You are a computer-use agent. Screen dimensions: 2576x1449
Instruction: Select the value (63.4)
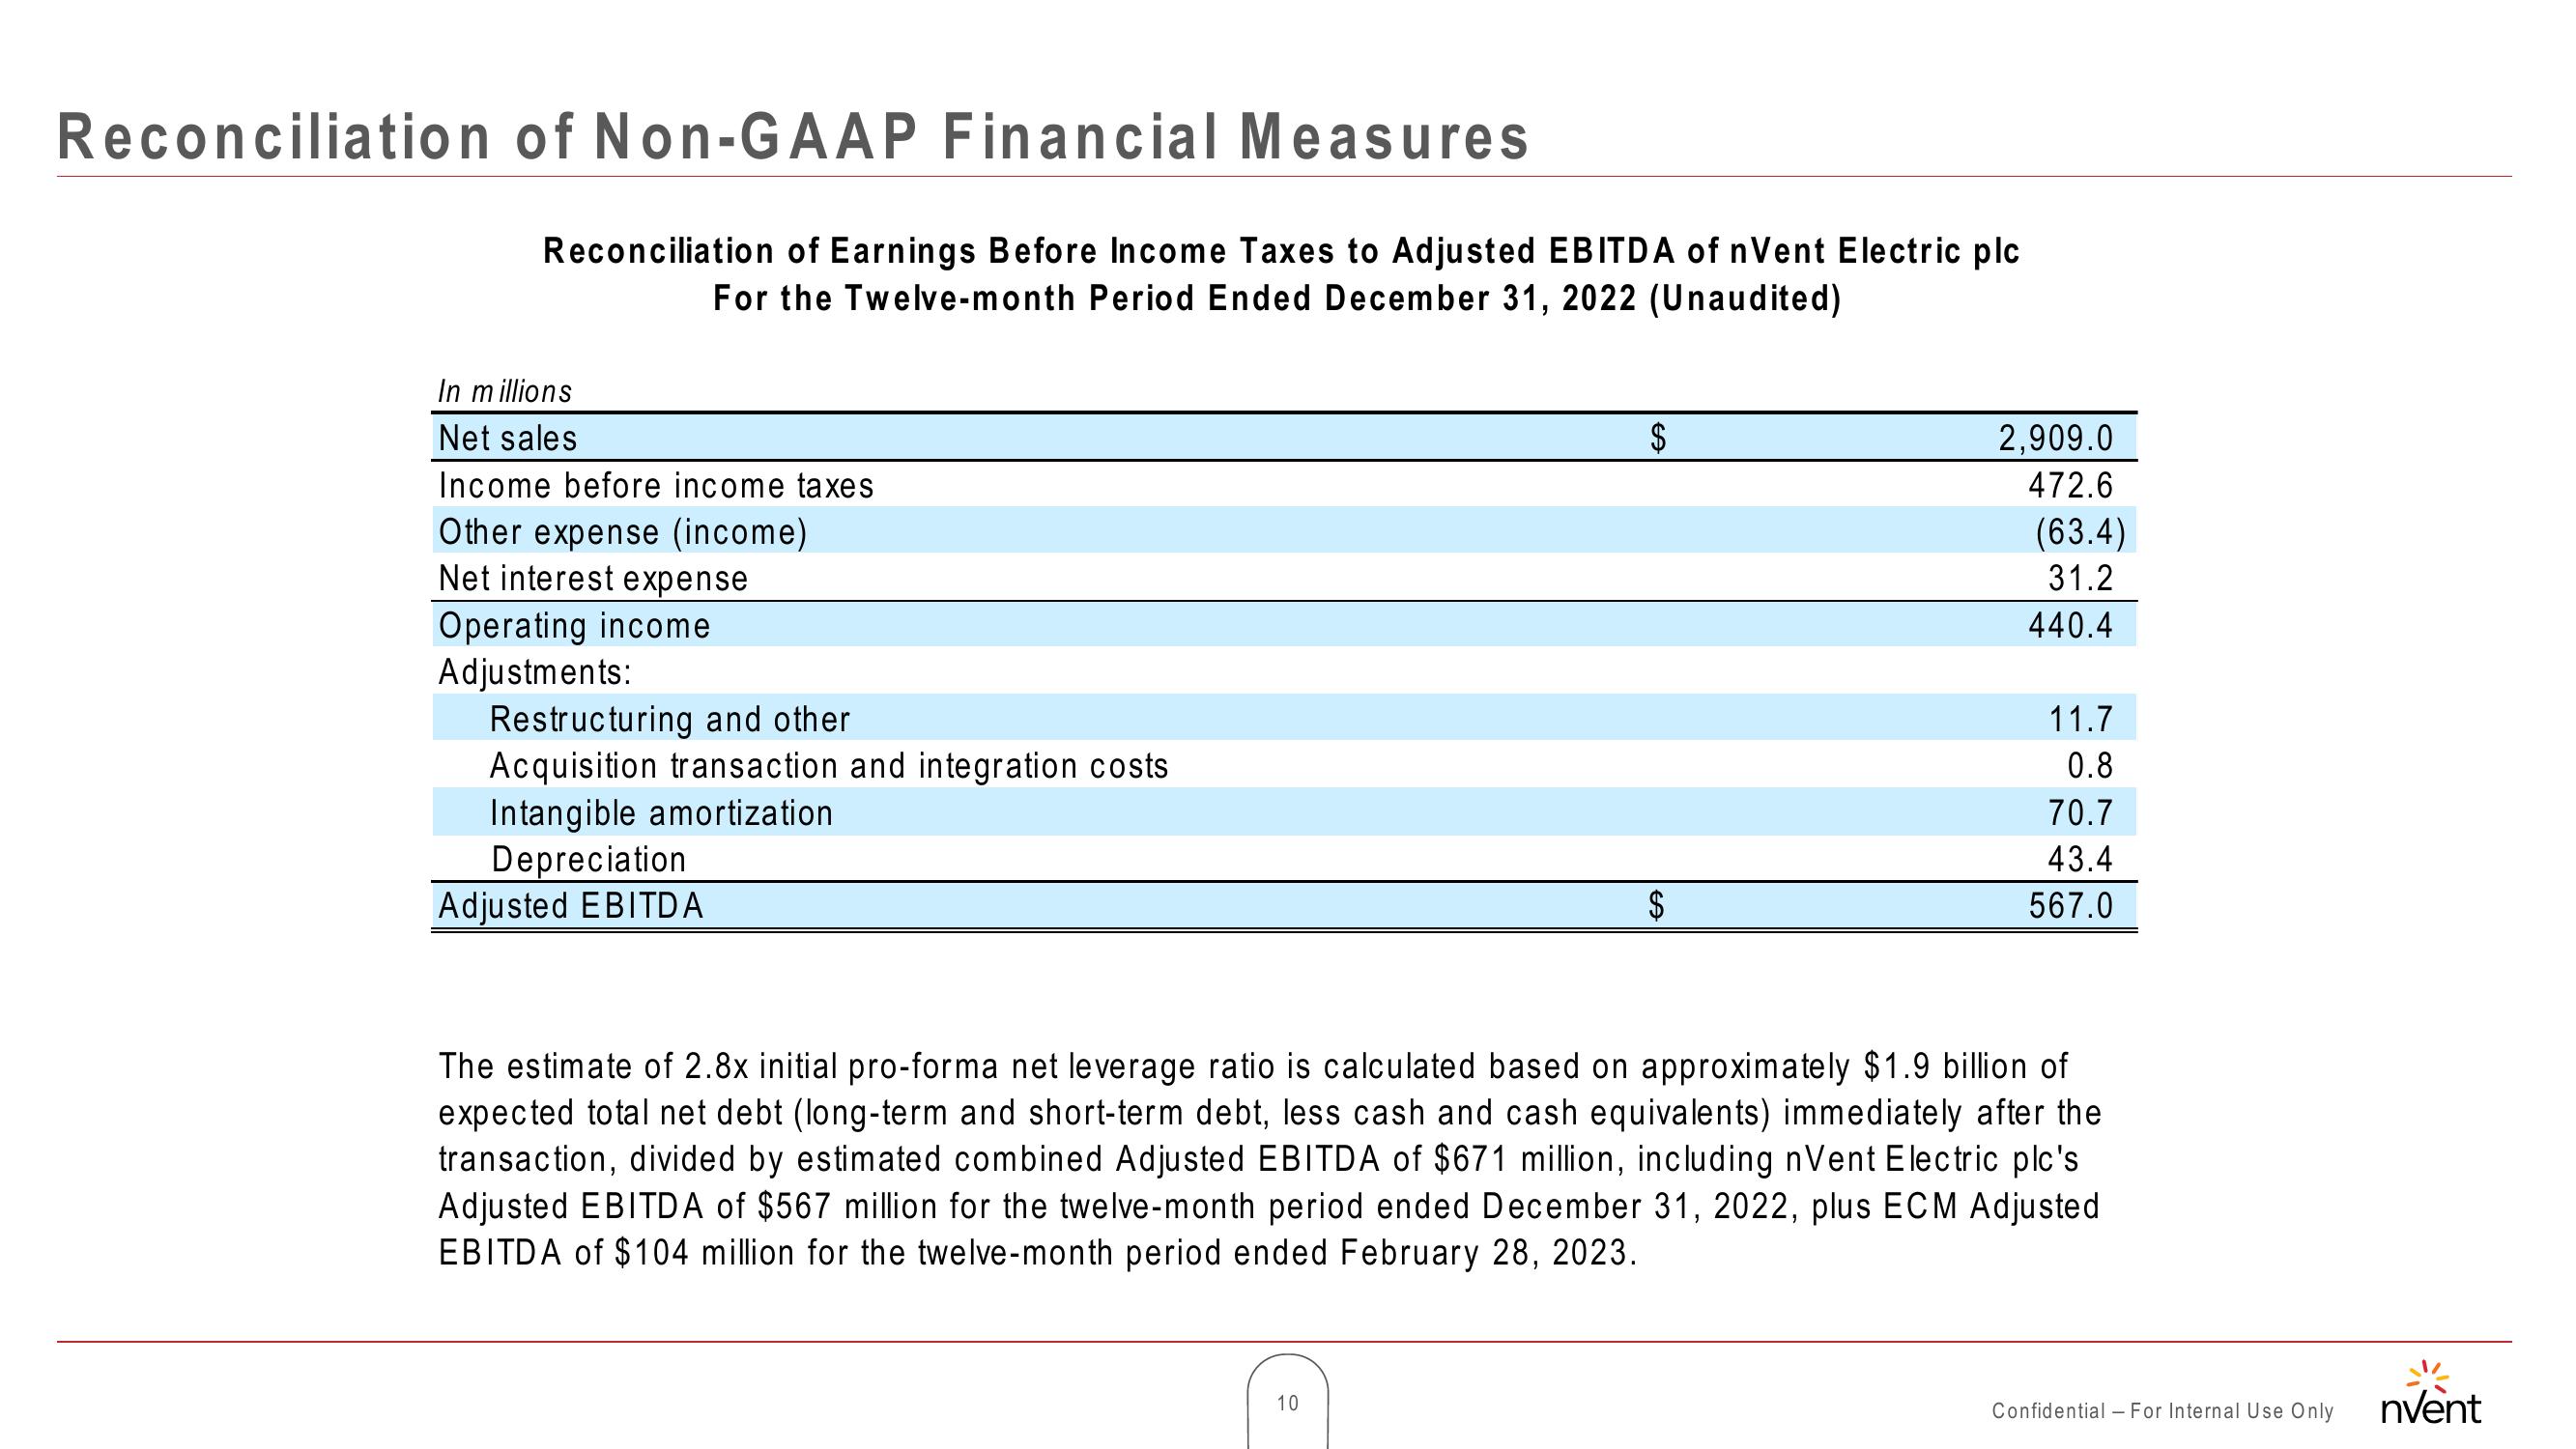2081,532
